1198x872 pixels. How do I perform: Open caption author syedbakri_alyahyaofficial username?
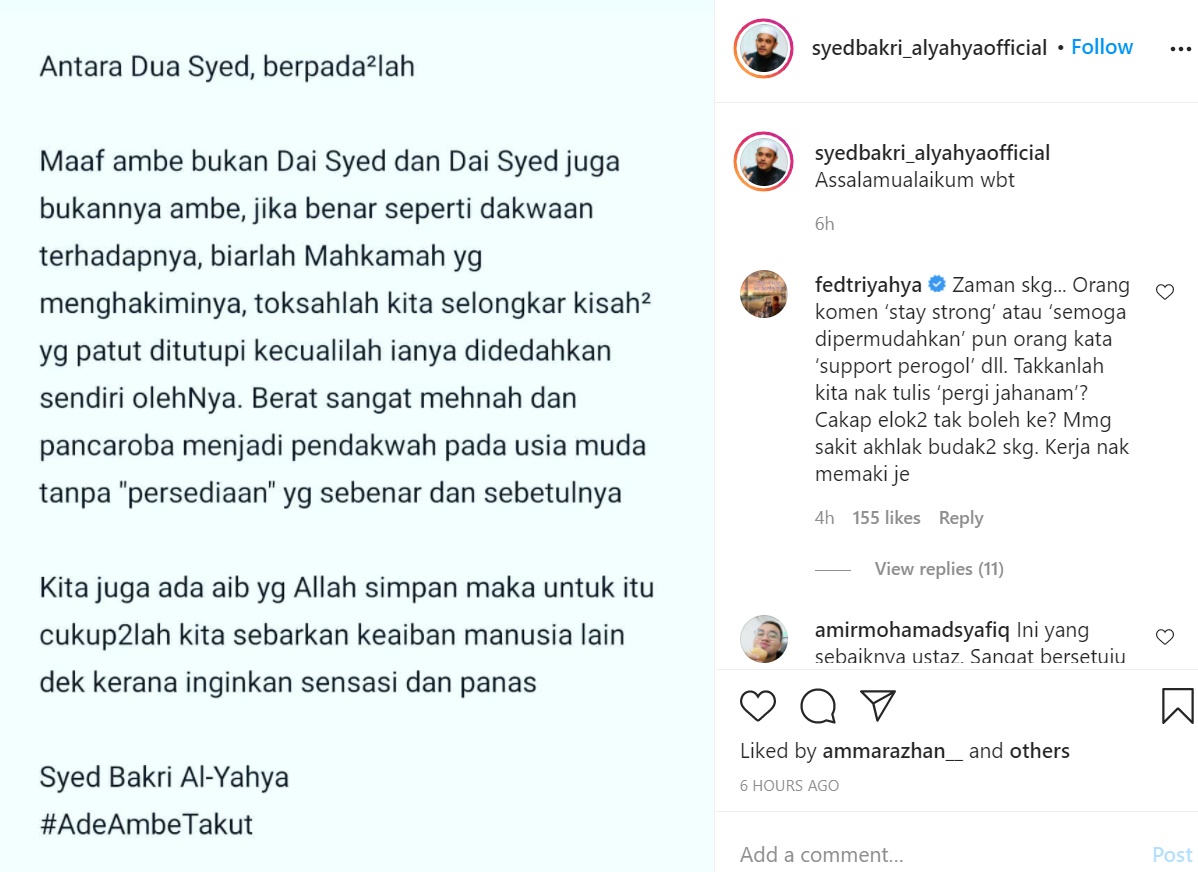932,153
